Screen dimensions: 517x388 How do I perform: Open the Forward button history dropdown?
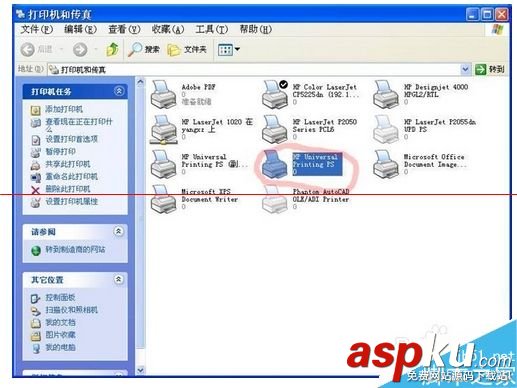[x=96, y=50]
